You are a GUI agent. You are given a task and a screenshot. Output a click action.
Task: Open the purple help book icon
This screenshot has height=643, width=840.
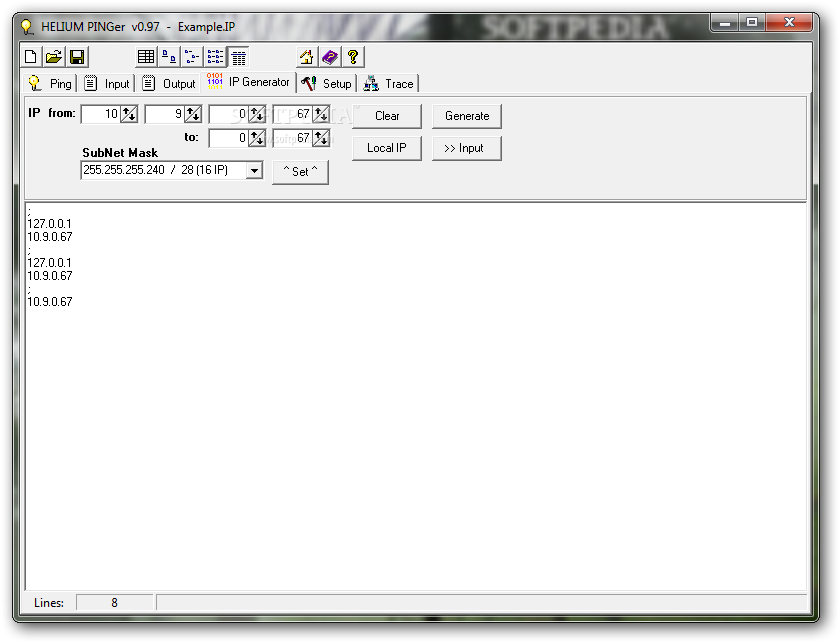click(x=330, y=57)
